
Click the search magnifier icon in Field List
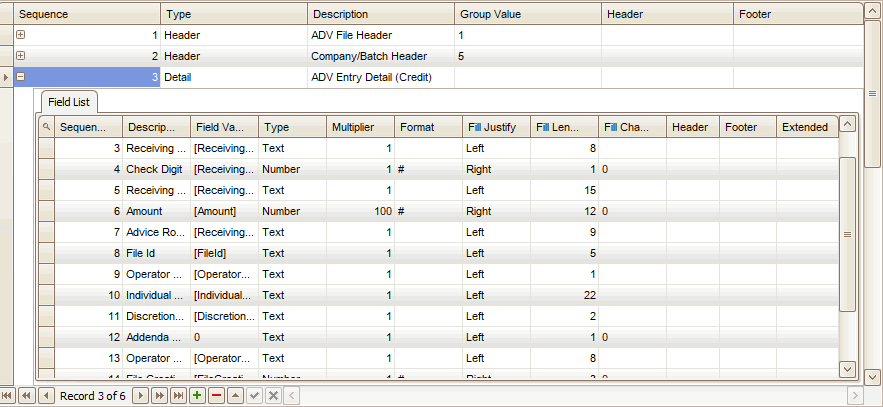tap(46, 127)
